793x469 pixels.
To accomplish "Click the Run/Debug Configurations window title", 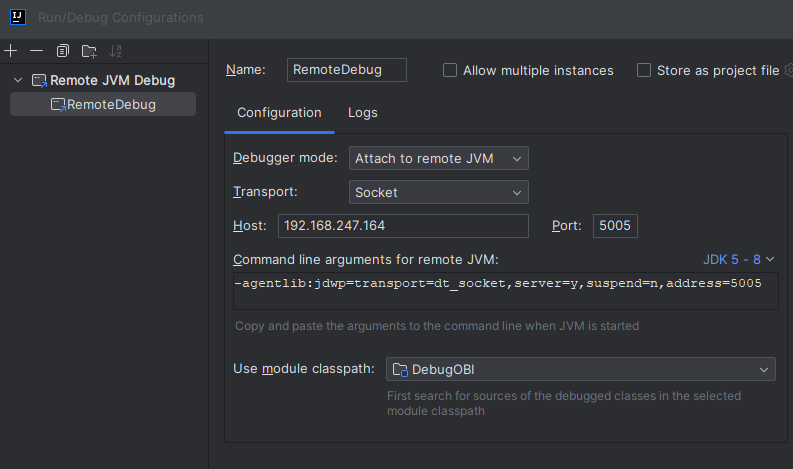I will tap(120, 17).
